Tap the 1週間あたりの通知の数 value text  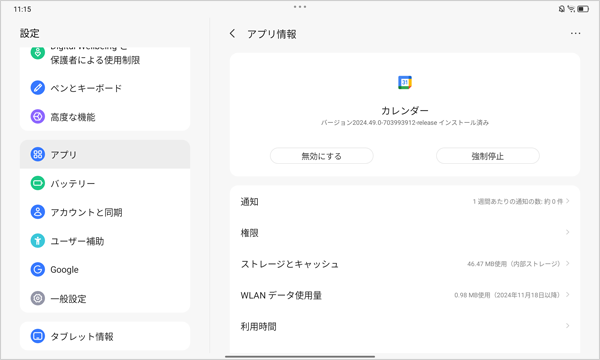(518, 201)
